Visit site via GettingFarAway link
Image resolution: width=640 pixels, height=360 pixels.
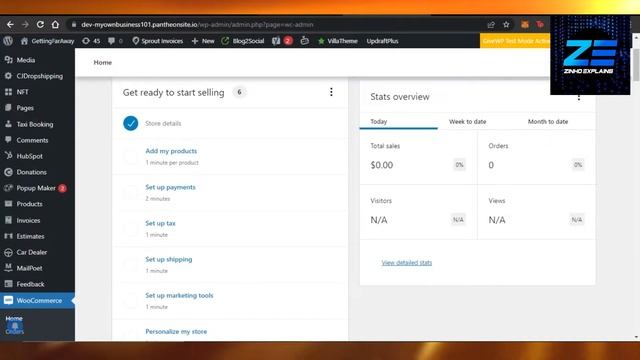(48, 41)
